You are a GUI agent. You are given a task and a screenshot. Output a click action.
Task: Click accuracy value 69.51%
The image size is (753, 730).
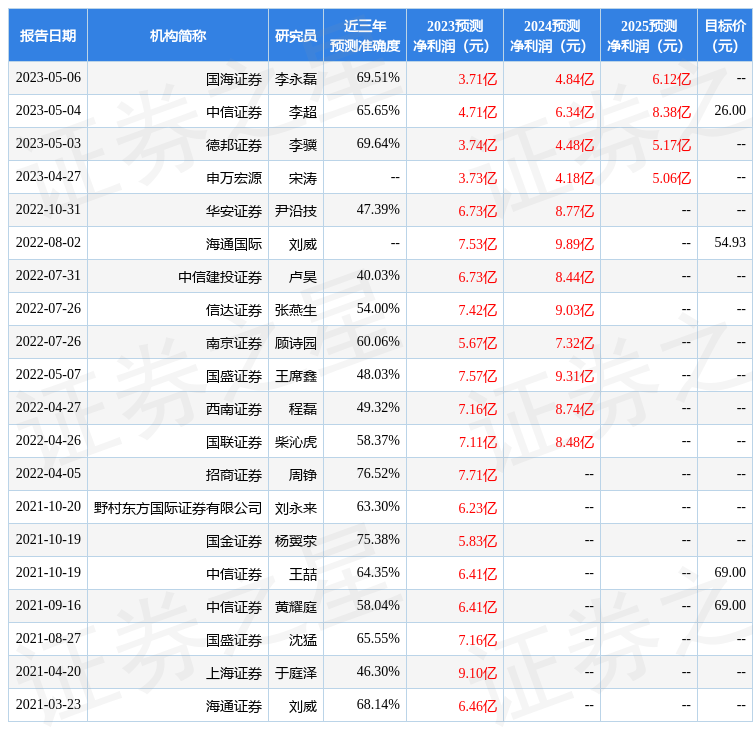[378, 78]
